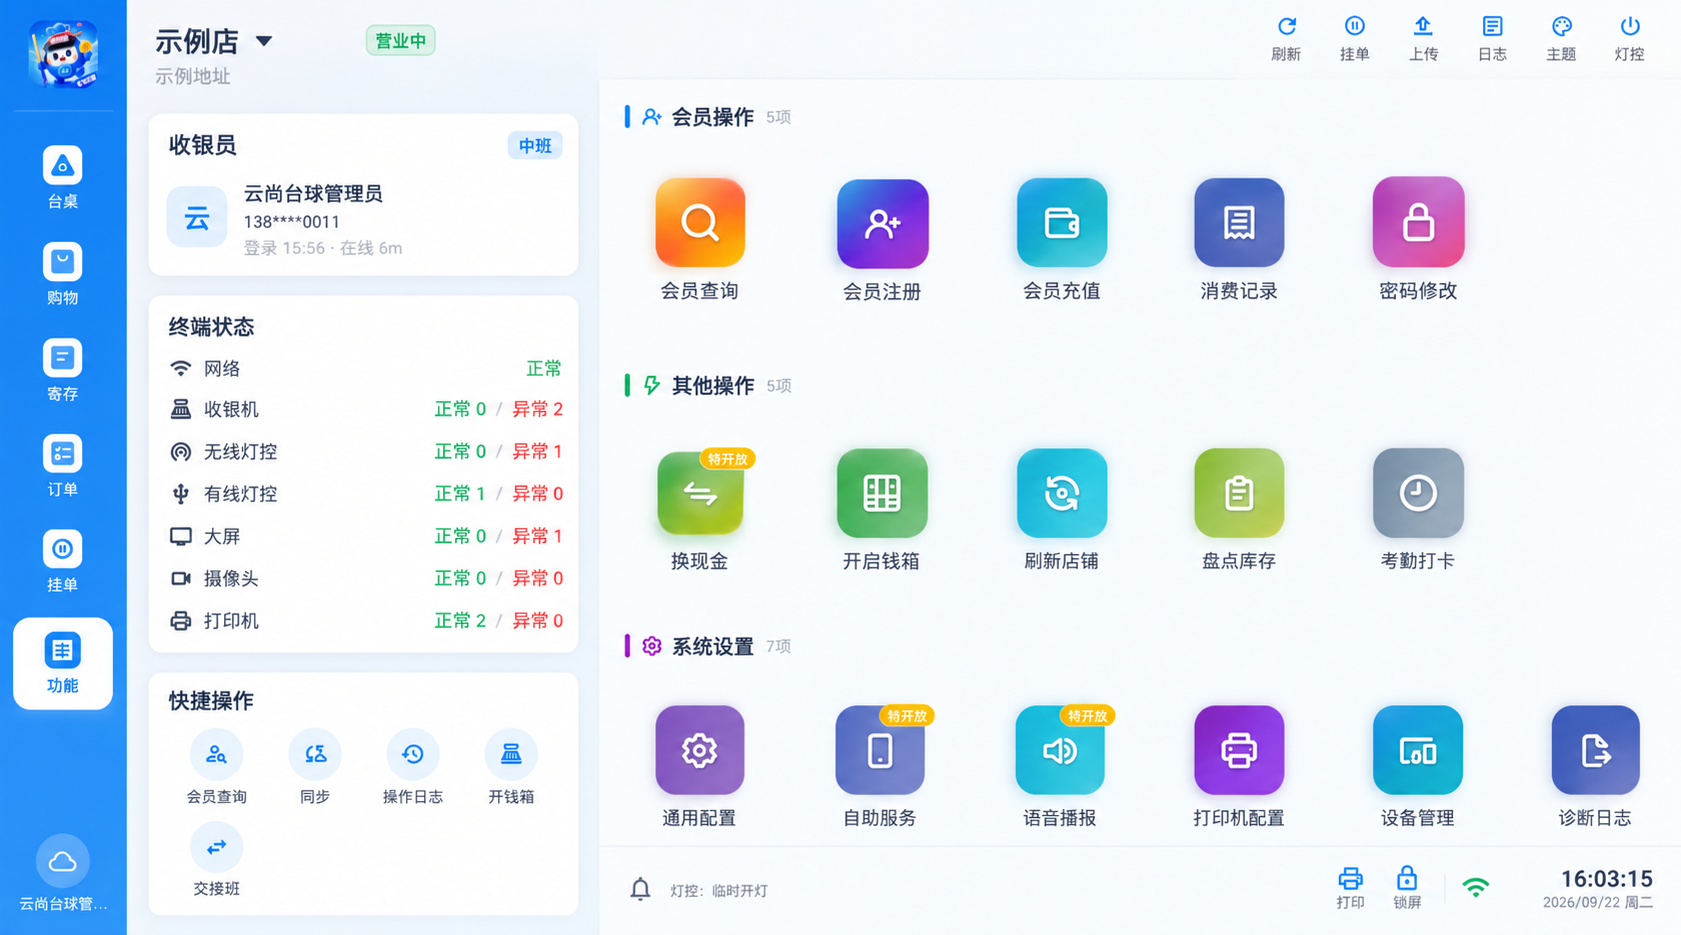This screenshot has width=1681, height=935.
Task: Click the 营业中 status badge
Action: click(400, 41)
